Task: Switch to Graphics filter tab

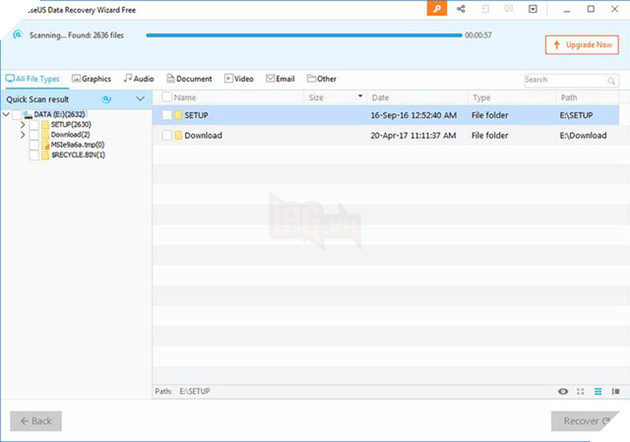Action: 91,79
